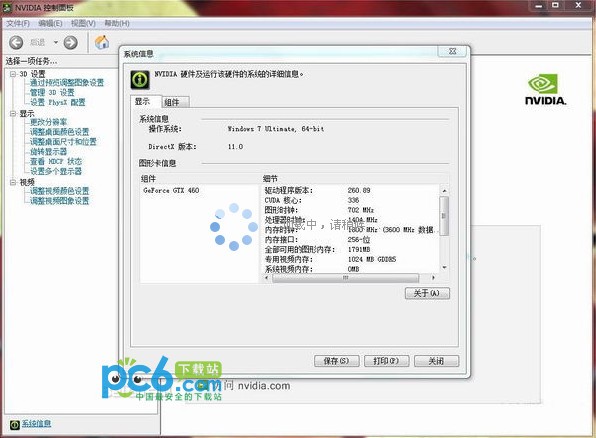Viewport: 596px width, 438px height.
Task: Open 设置多个显示器
Action: pos(56,171)
